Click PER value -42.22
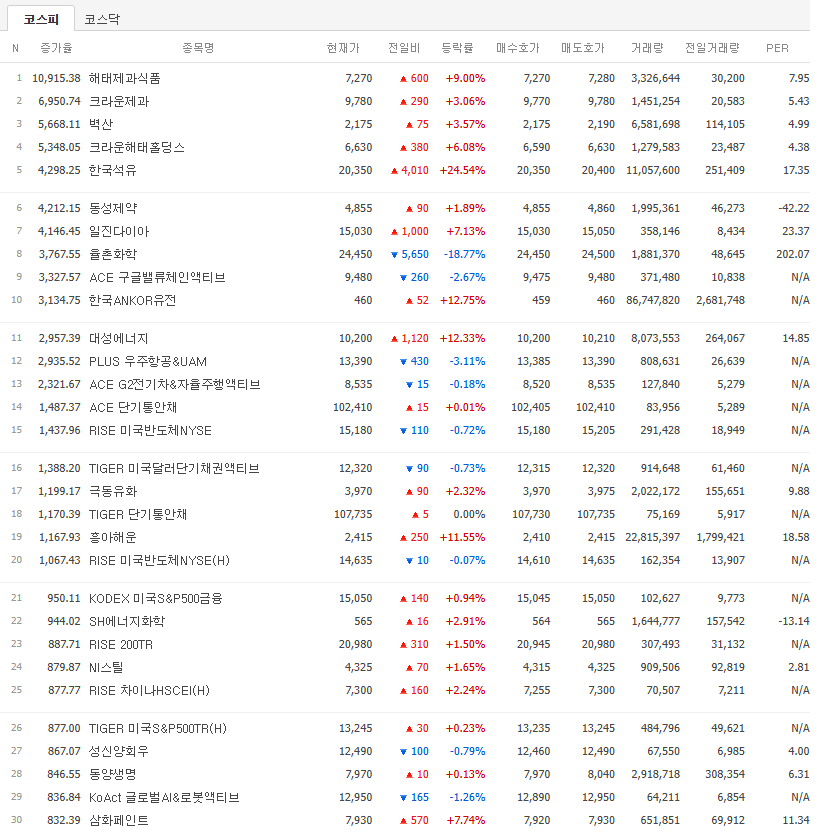 [x=794, y=208]
